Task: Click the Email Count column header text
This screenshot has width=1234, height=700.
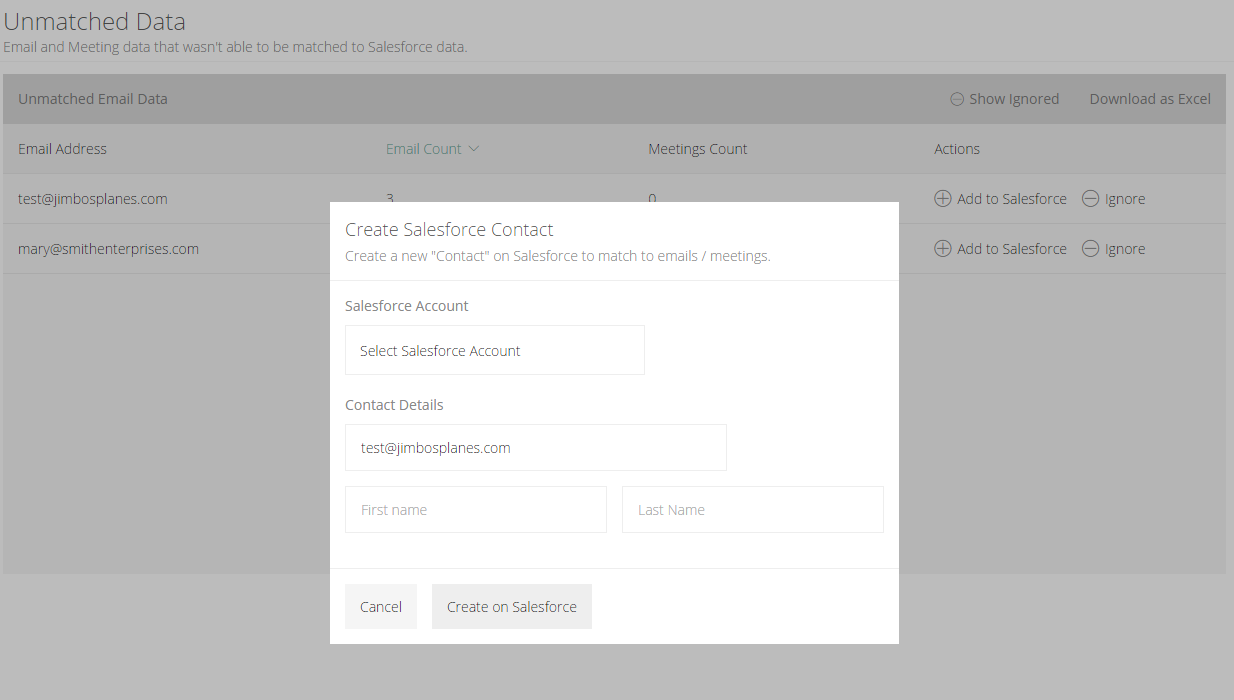Action: click(x=424, y=149)
